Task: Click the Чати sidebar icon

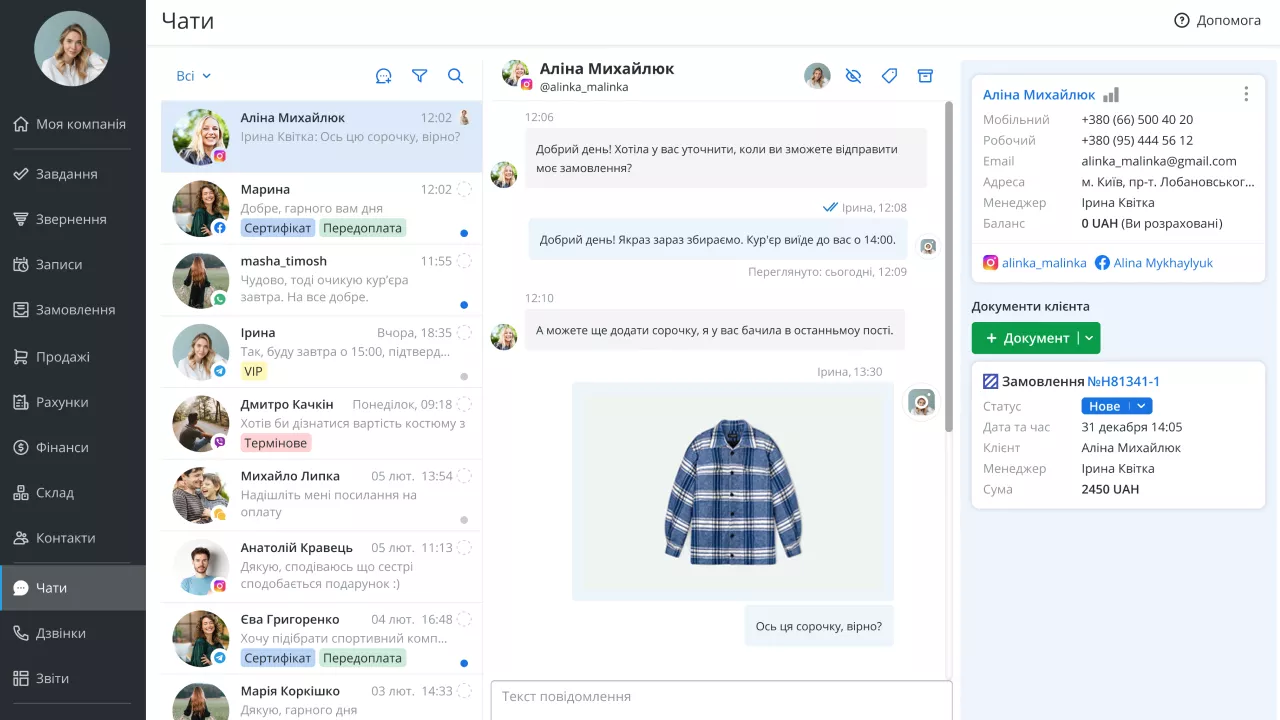Action: click(x=21, y=588)
